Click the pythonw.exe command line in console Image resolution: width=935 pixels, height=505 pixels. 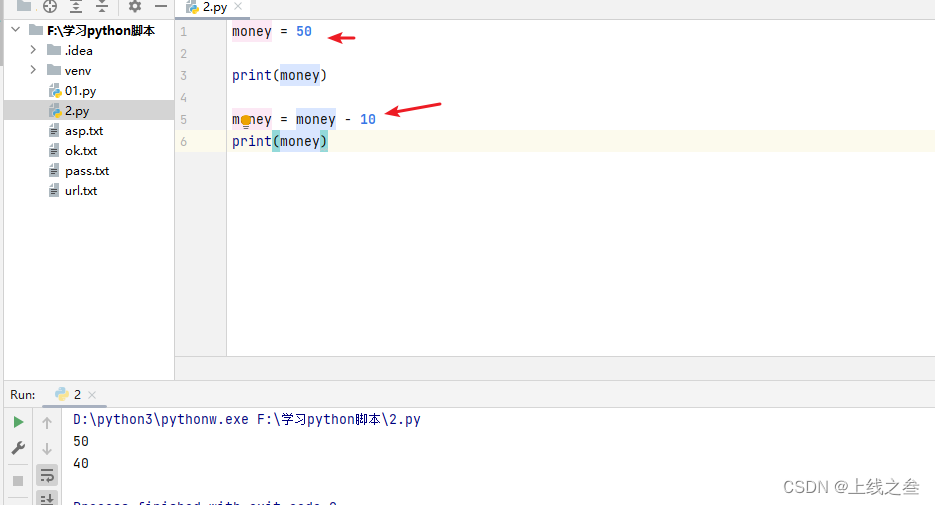pos(246,419)
